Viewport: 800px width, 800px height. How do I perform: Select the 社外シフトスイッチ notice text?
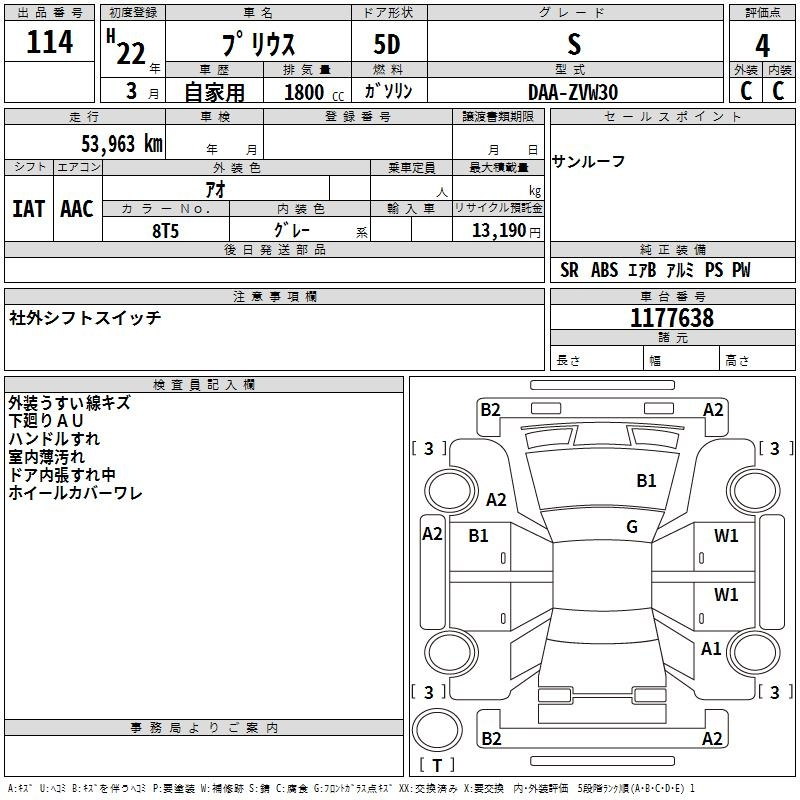(85, 318)
